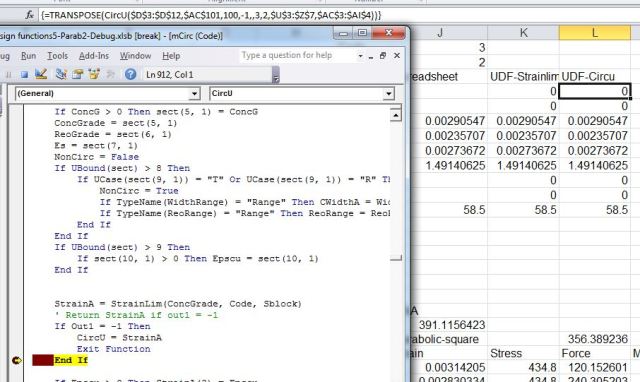
Task: Close the inner mCirc code window
Action: (x=397, y=56)
